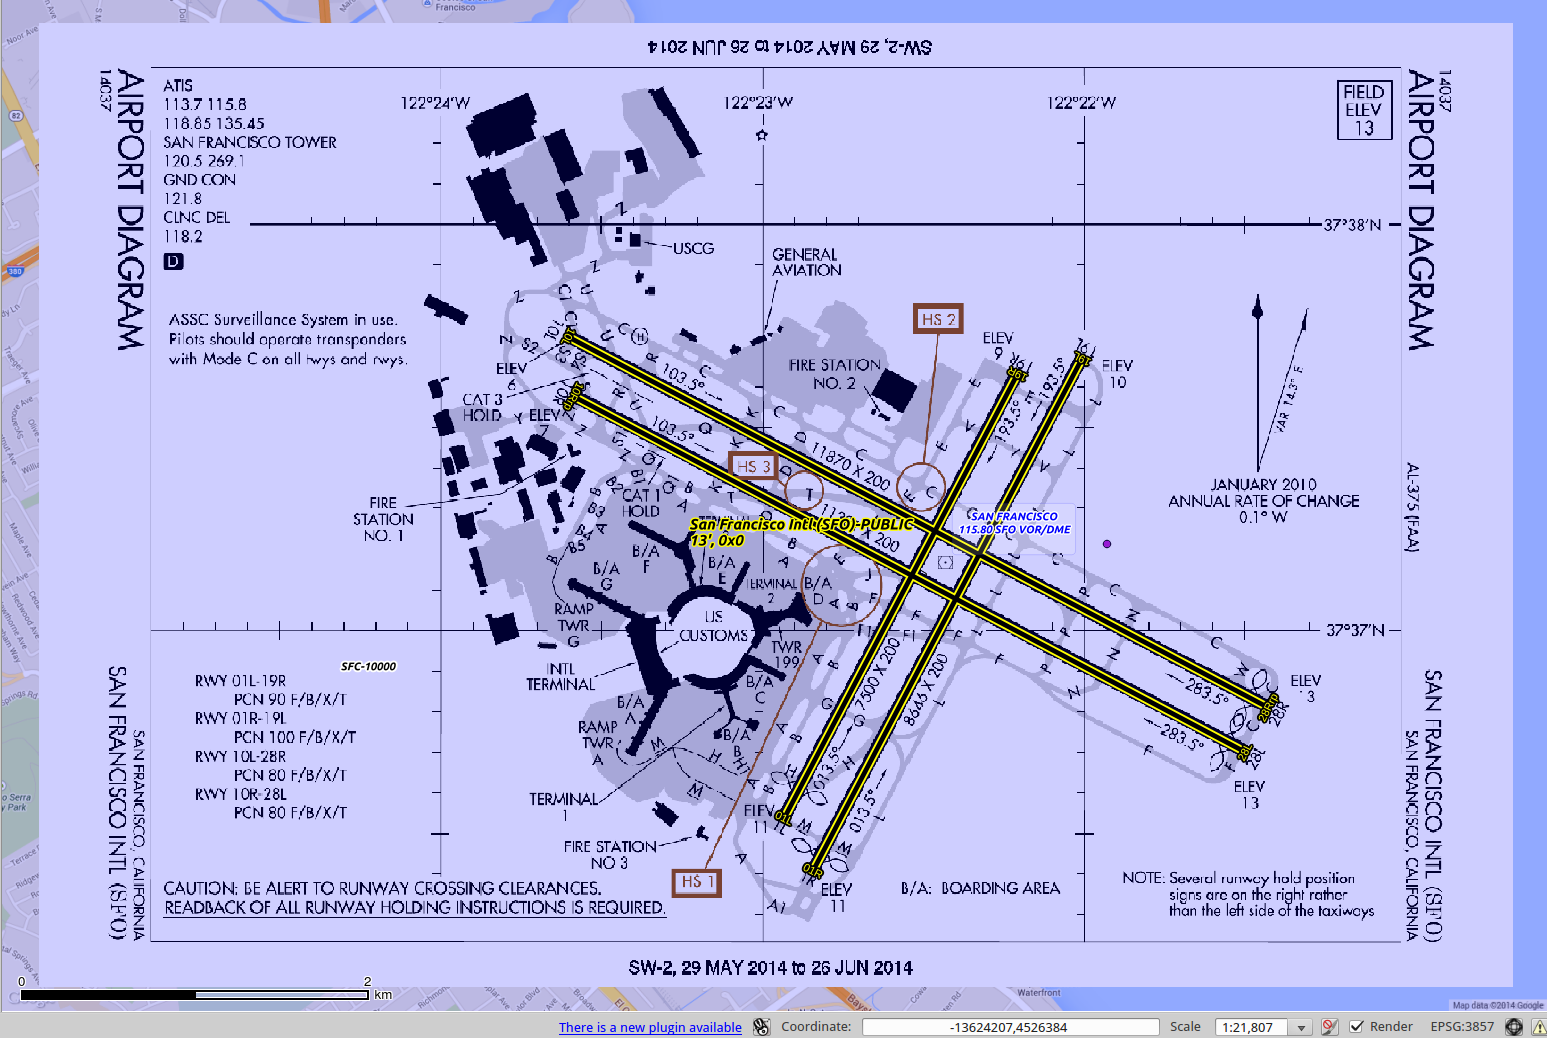Click the VOR/DME square symbol on the map
The height and width of the screenshot is (1038, 1547).
945,562
